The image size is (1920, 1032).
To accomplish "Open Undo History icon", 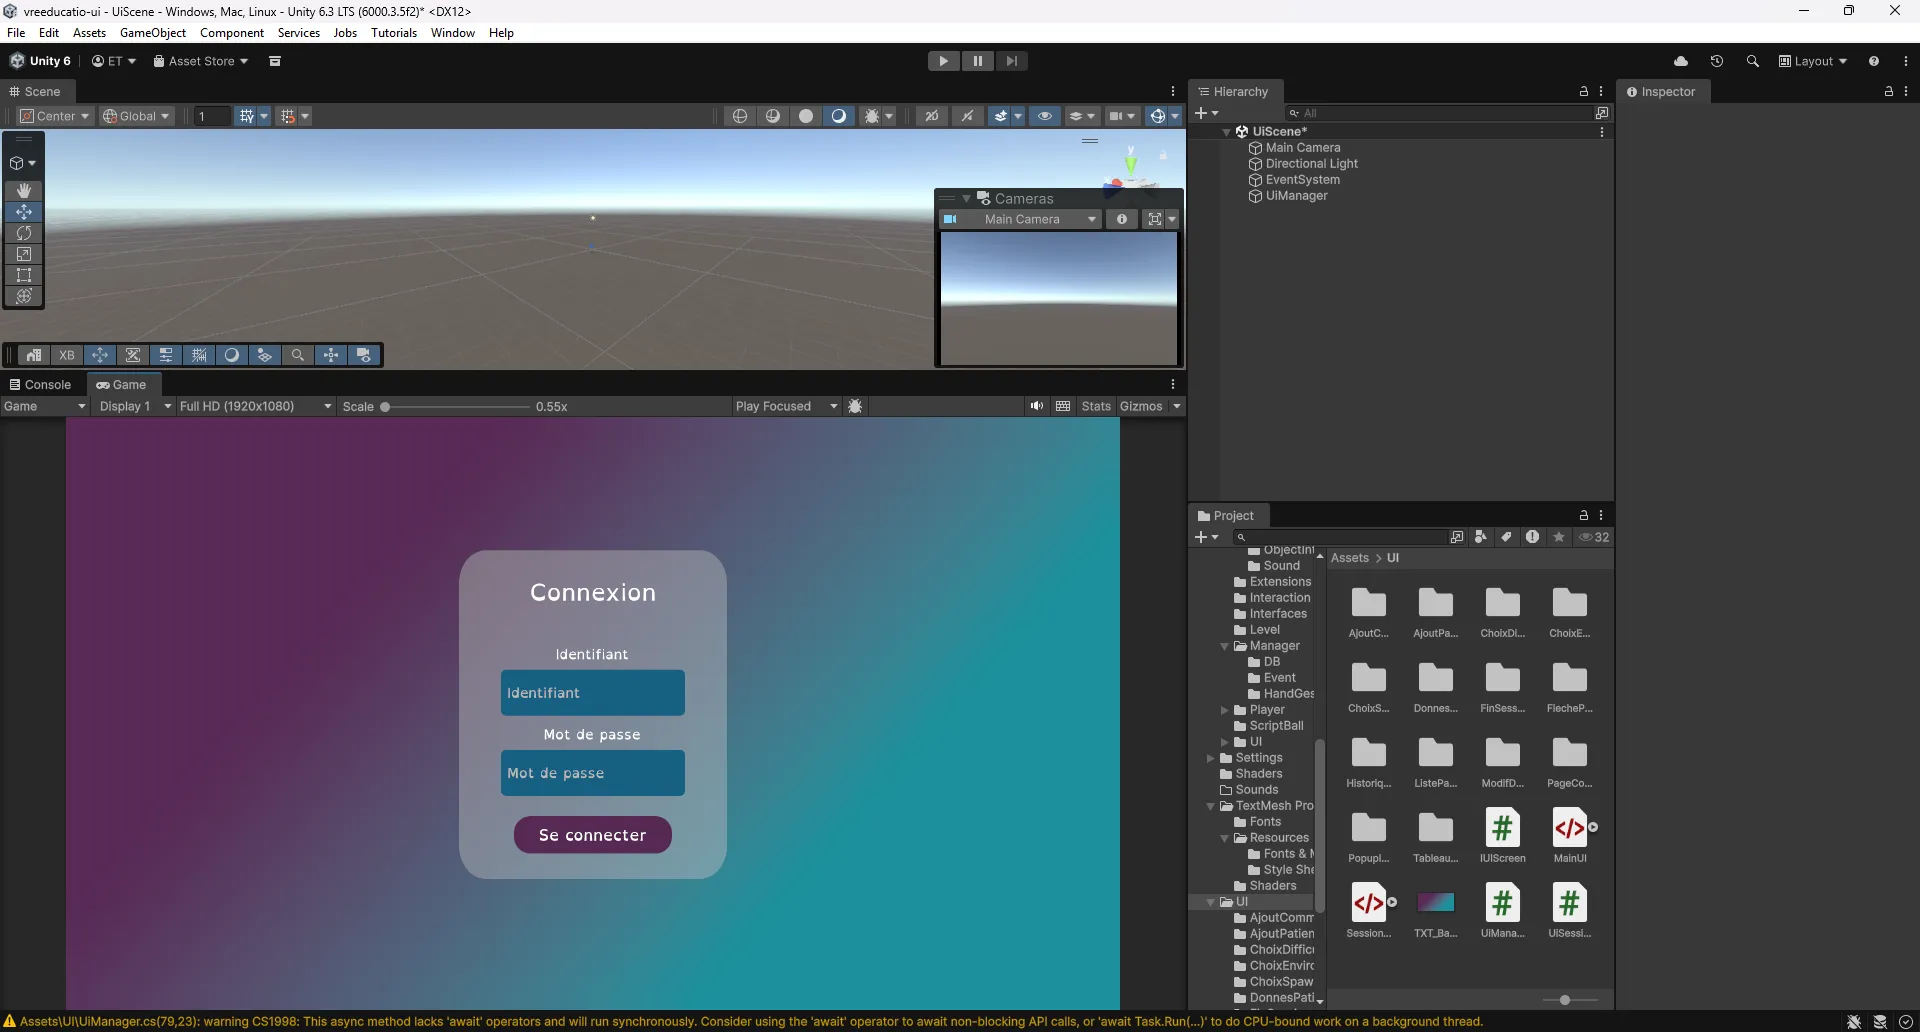I will click(x=1717, y=61).
